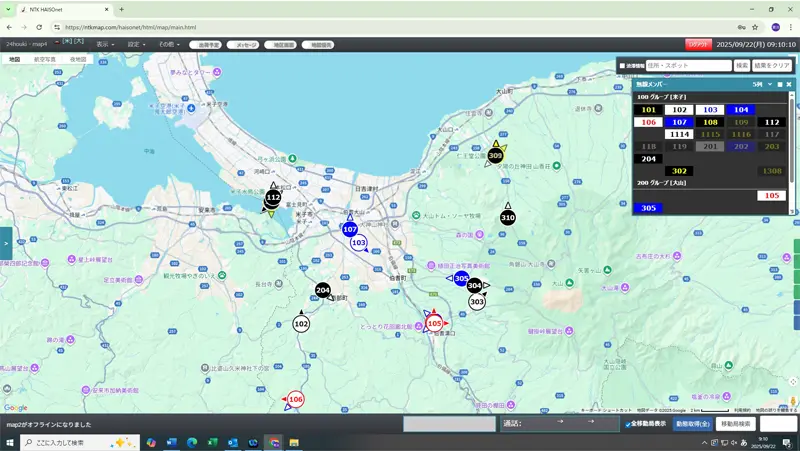Click marker 204 on the map
This screenshot has height=451, width=800.
[323, 290]
